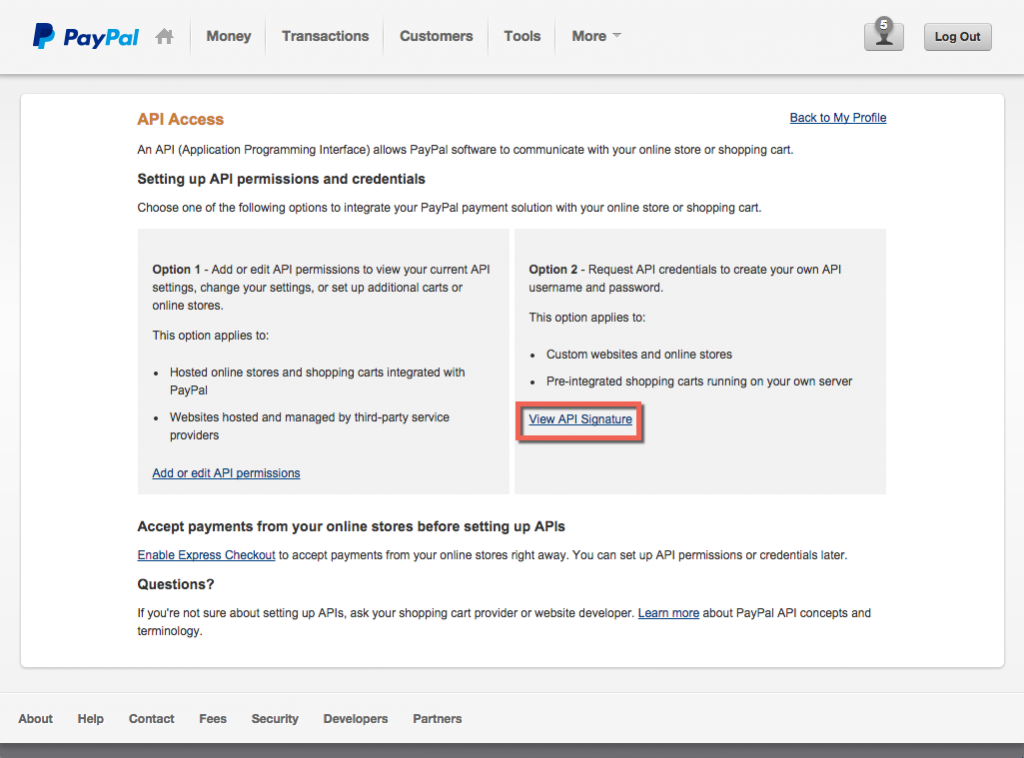Open notifications showing 5 alerts
Viewport: 1024px width, 758px height.
[x=883, y=36]
